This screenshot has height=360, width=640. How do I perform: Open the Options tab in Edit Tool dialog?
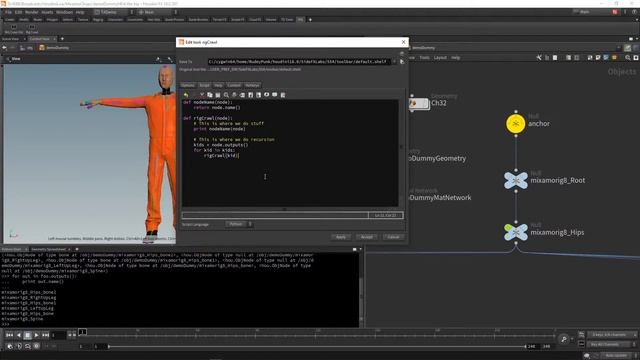(188, 85)
